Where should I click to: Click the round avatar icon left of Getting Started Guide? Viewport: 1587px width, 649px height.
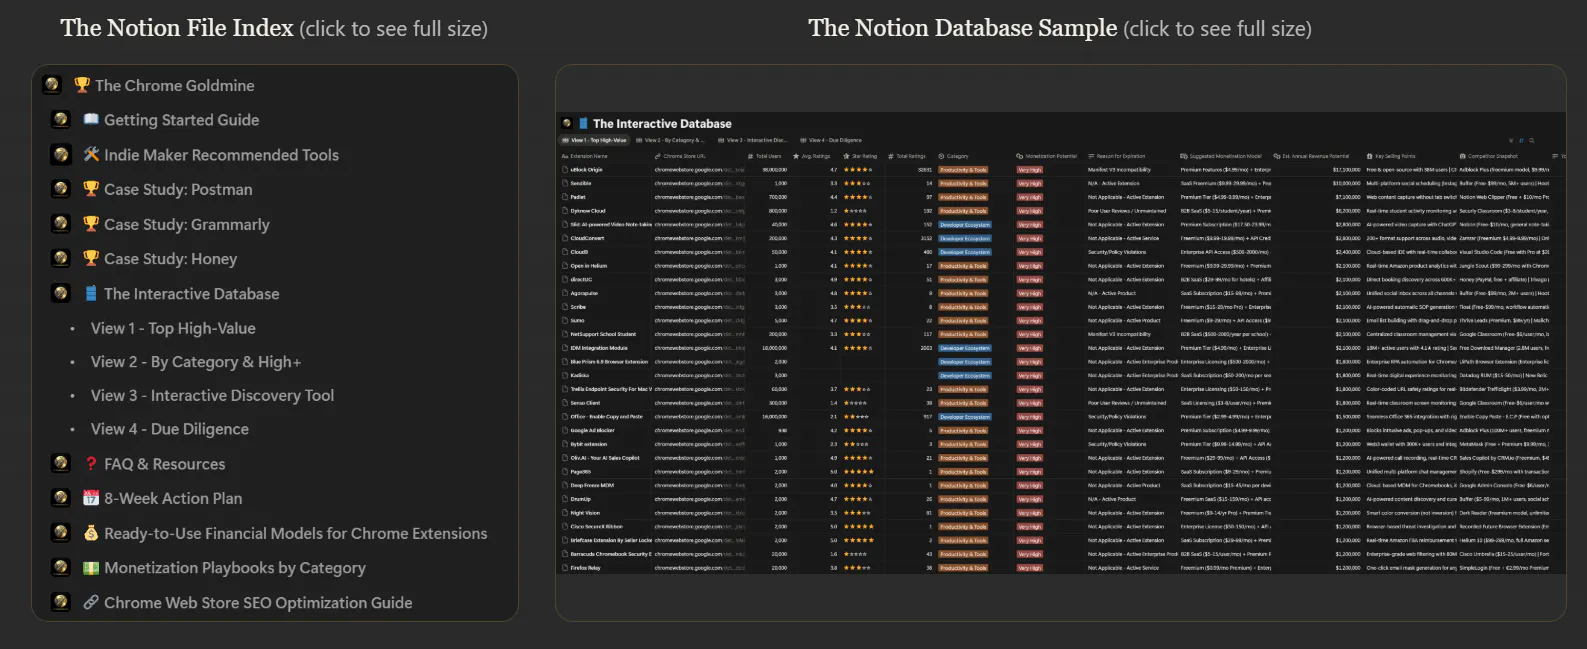point(61,119)
